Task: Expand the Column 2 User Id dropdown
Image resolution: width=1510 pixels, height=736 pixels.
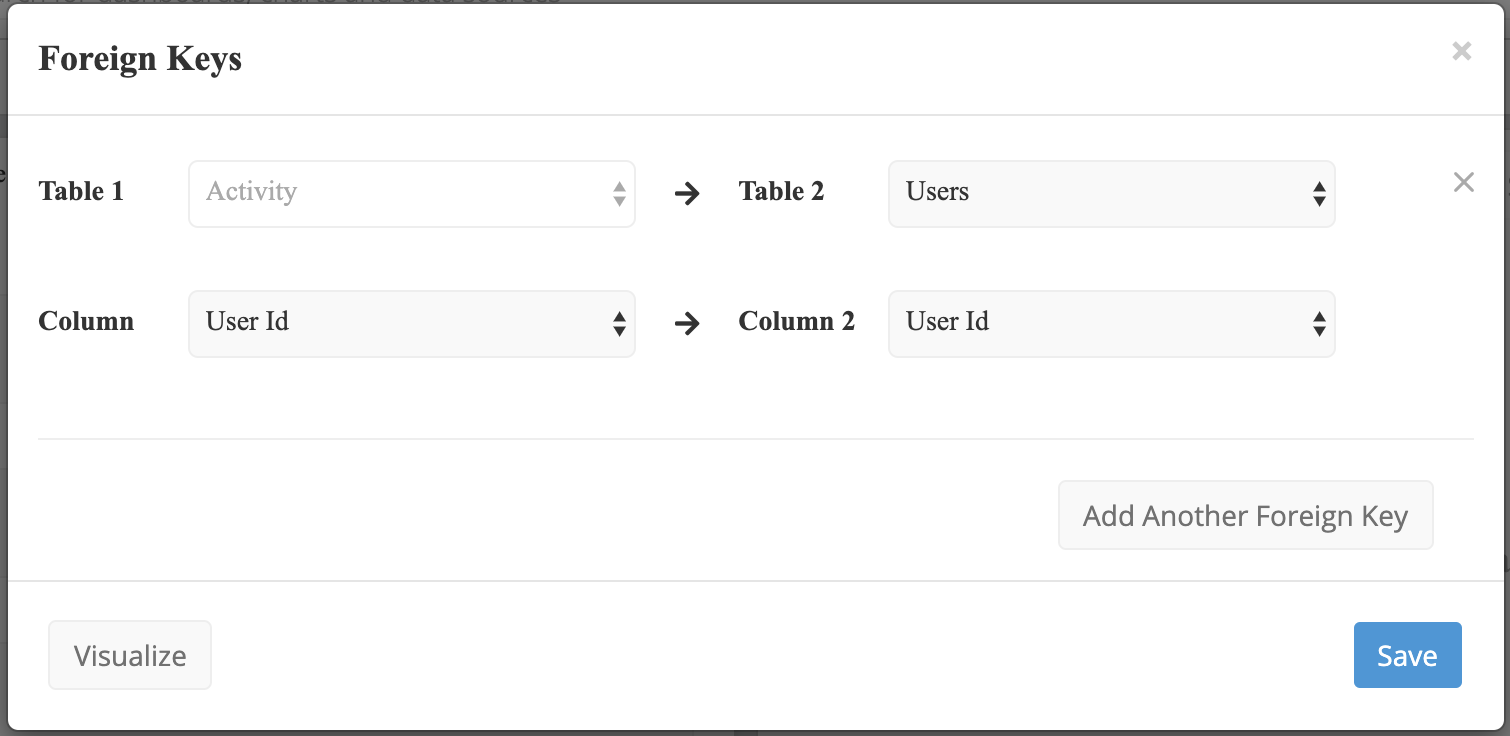Action: click(1100, 323)
